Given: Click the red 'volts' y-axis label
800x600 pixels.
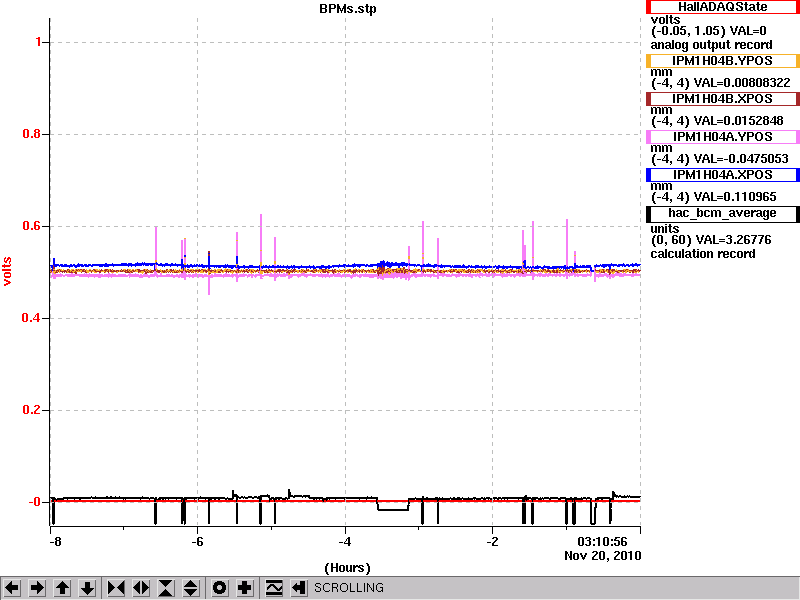Looking at the screenshot, I should [7, 271].
